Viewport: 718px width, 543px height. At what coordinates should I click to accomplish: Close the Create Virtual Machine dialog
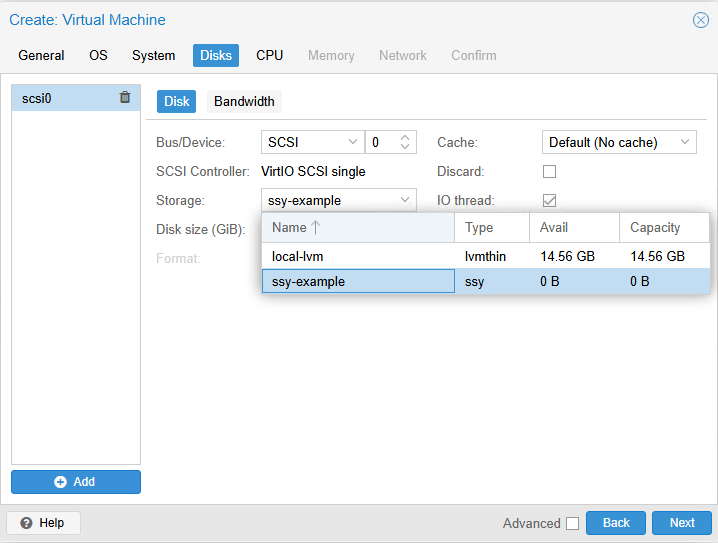(x=700, y=20)
